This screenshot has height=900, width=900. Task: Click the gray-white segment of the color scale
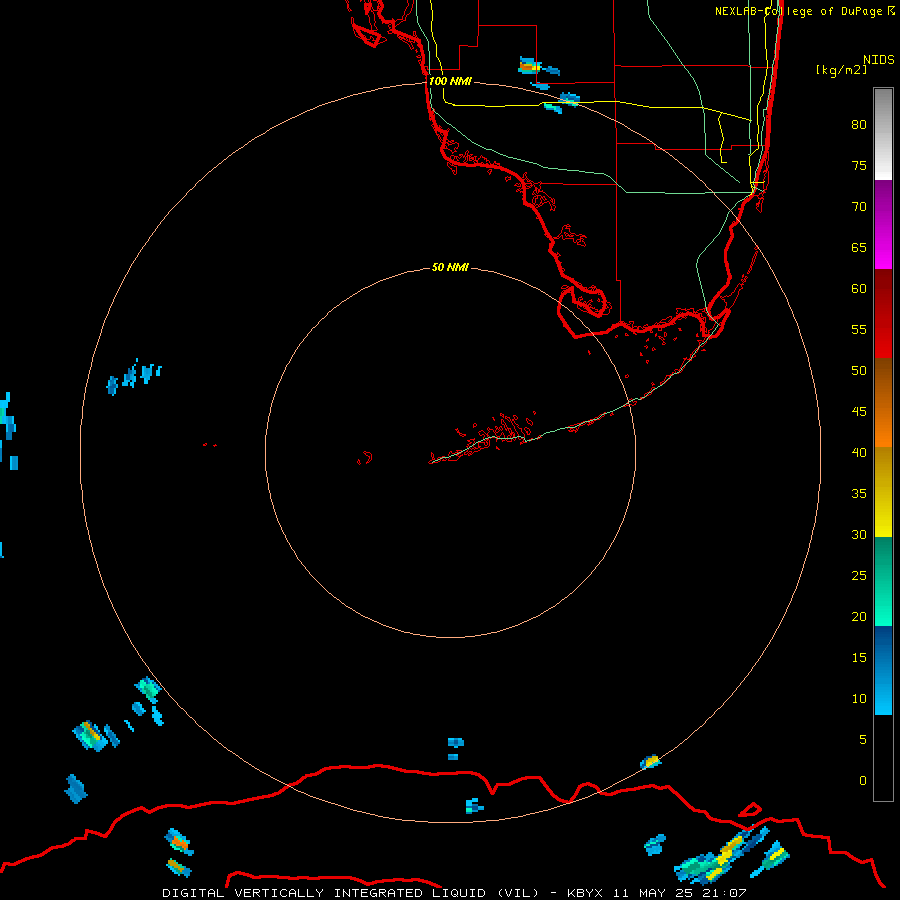883,134
